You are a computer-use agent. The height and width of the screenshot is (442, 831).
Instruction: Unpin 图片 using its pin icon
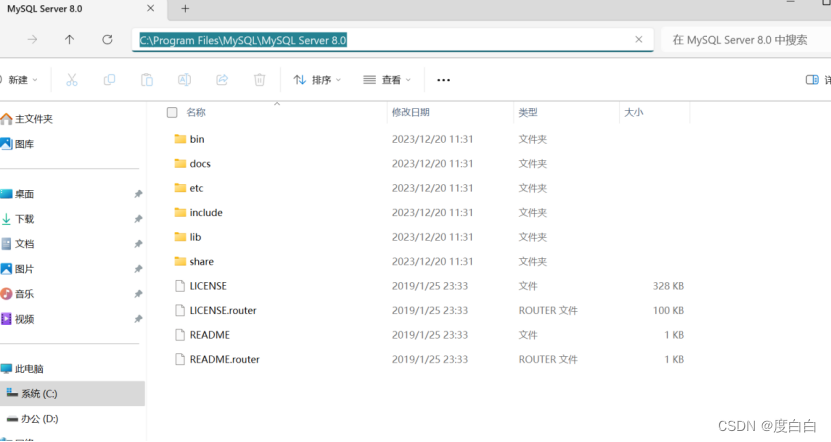click(138, 269)
